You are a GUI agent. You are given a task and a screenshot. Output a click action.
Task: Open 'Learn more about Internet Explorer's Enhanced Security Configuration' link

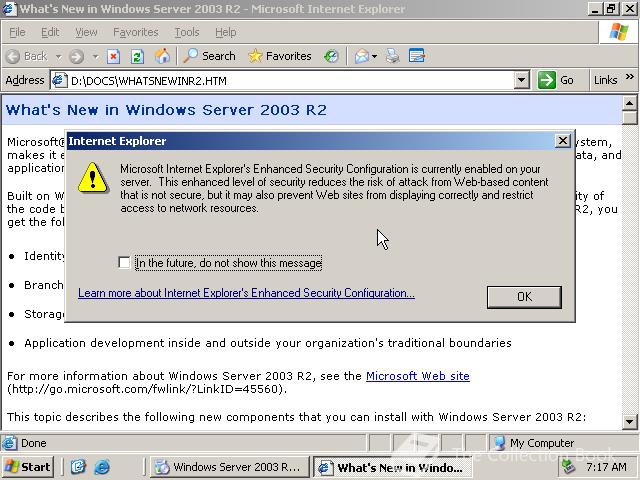coord(247,293)
